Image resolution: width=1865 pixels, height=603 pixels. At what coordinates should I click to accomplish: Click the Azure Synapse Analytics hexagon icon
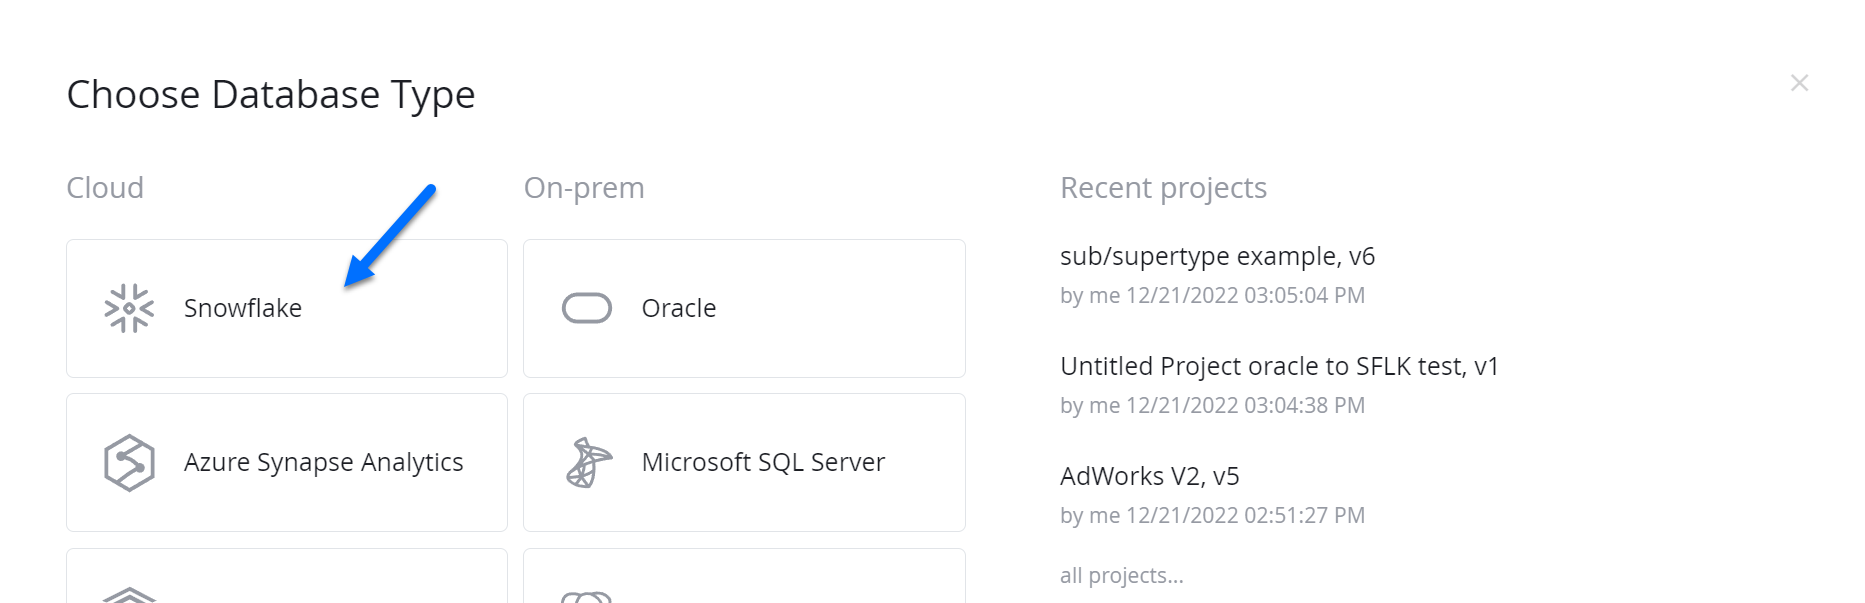(129, 462)
